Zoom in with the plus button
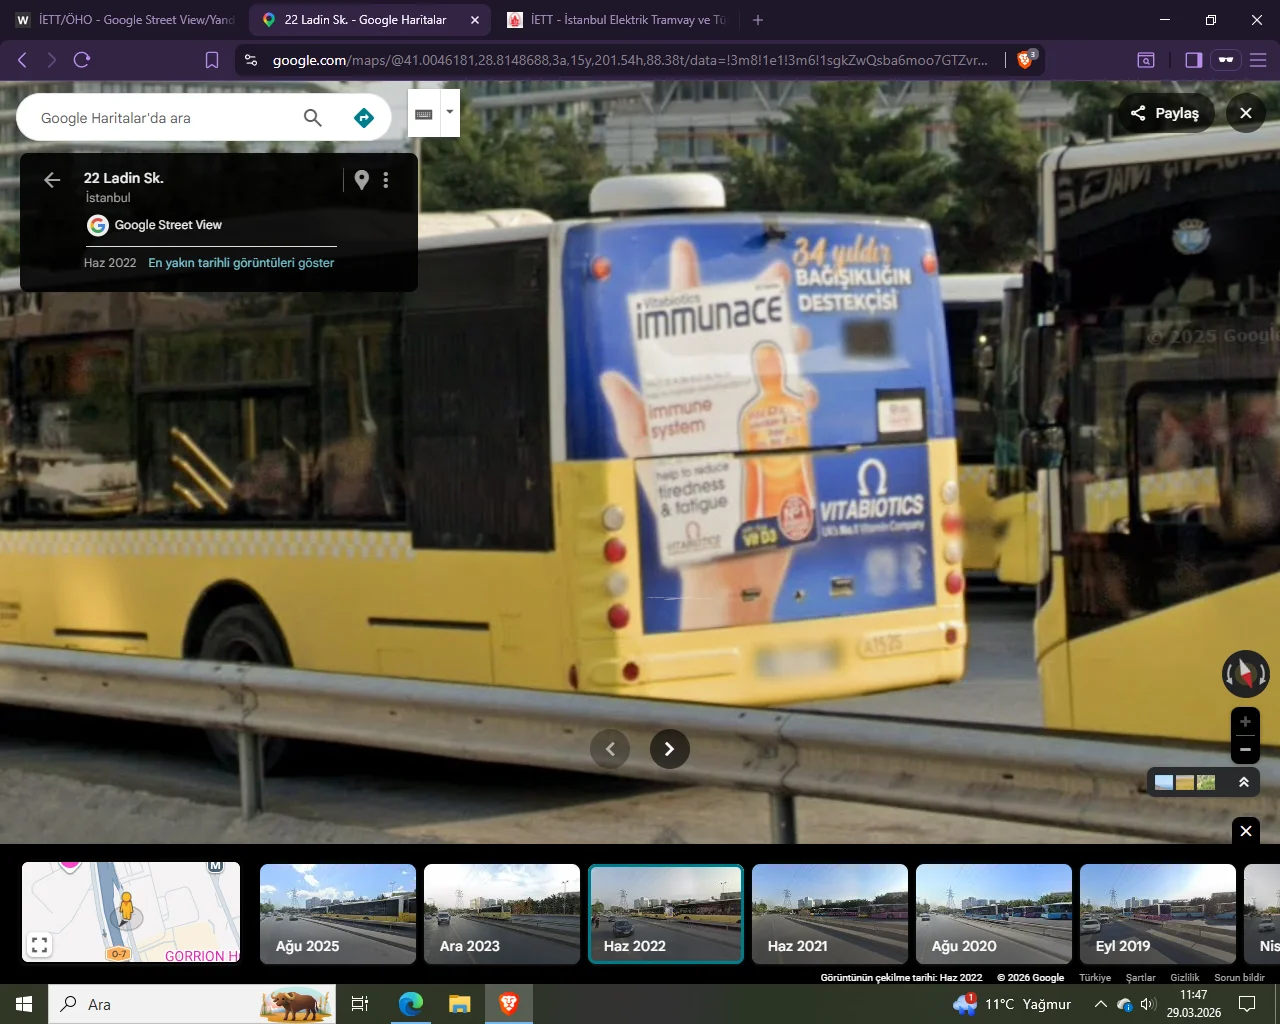Image resolution: width=1280 pixels, height=1024 pixels. pyautogui.click(x=1245, y=722)
